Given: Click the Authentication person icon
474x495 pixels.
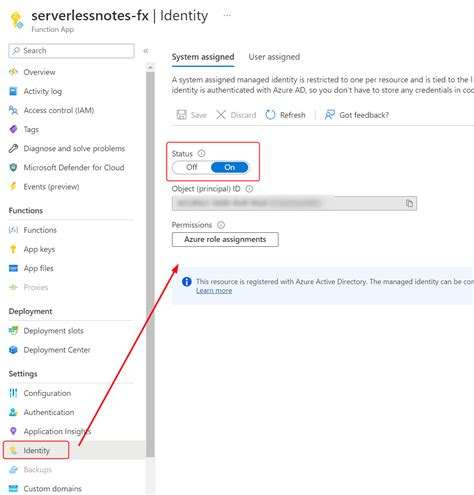Looking at the screenshot, I should (13, 412).
